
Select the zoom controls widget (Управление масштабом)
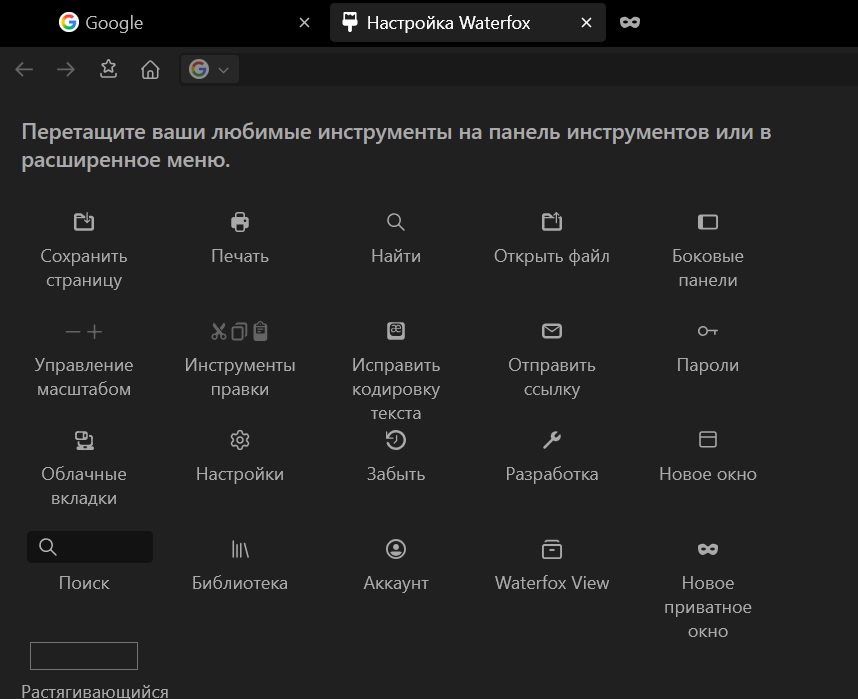point(84,332)
